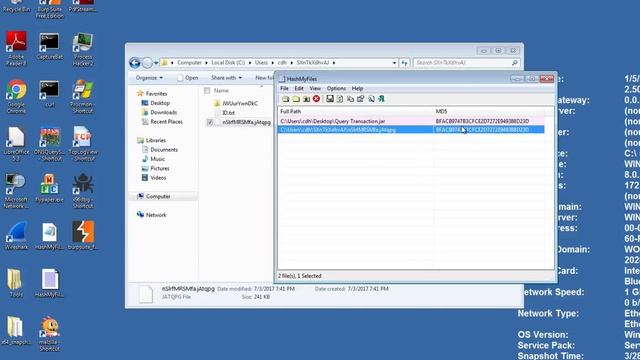
Task: Sort by the MD5 column header
Action: (489, 111)
